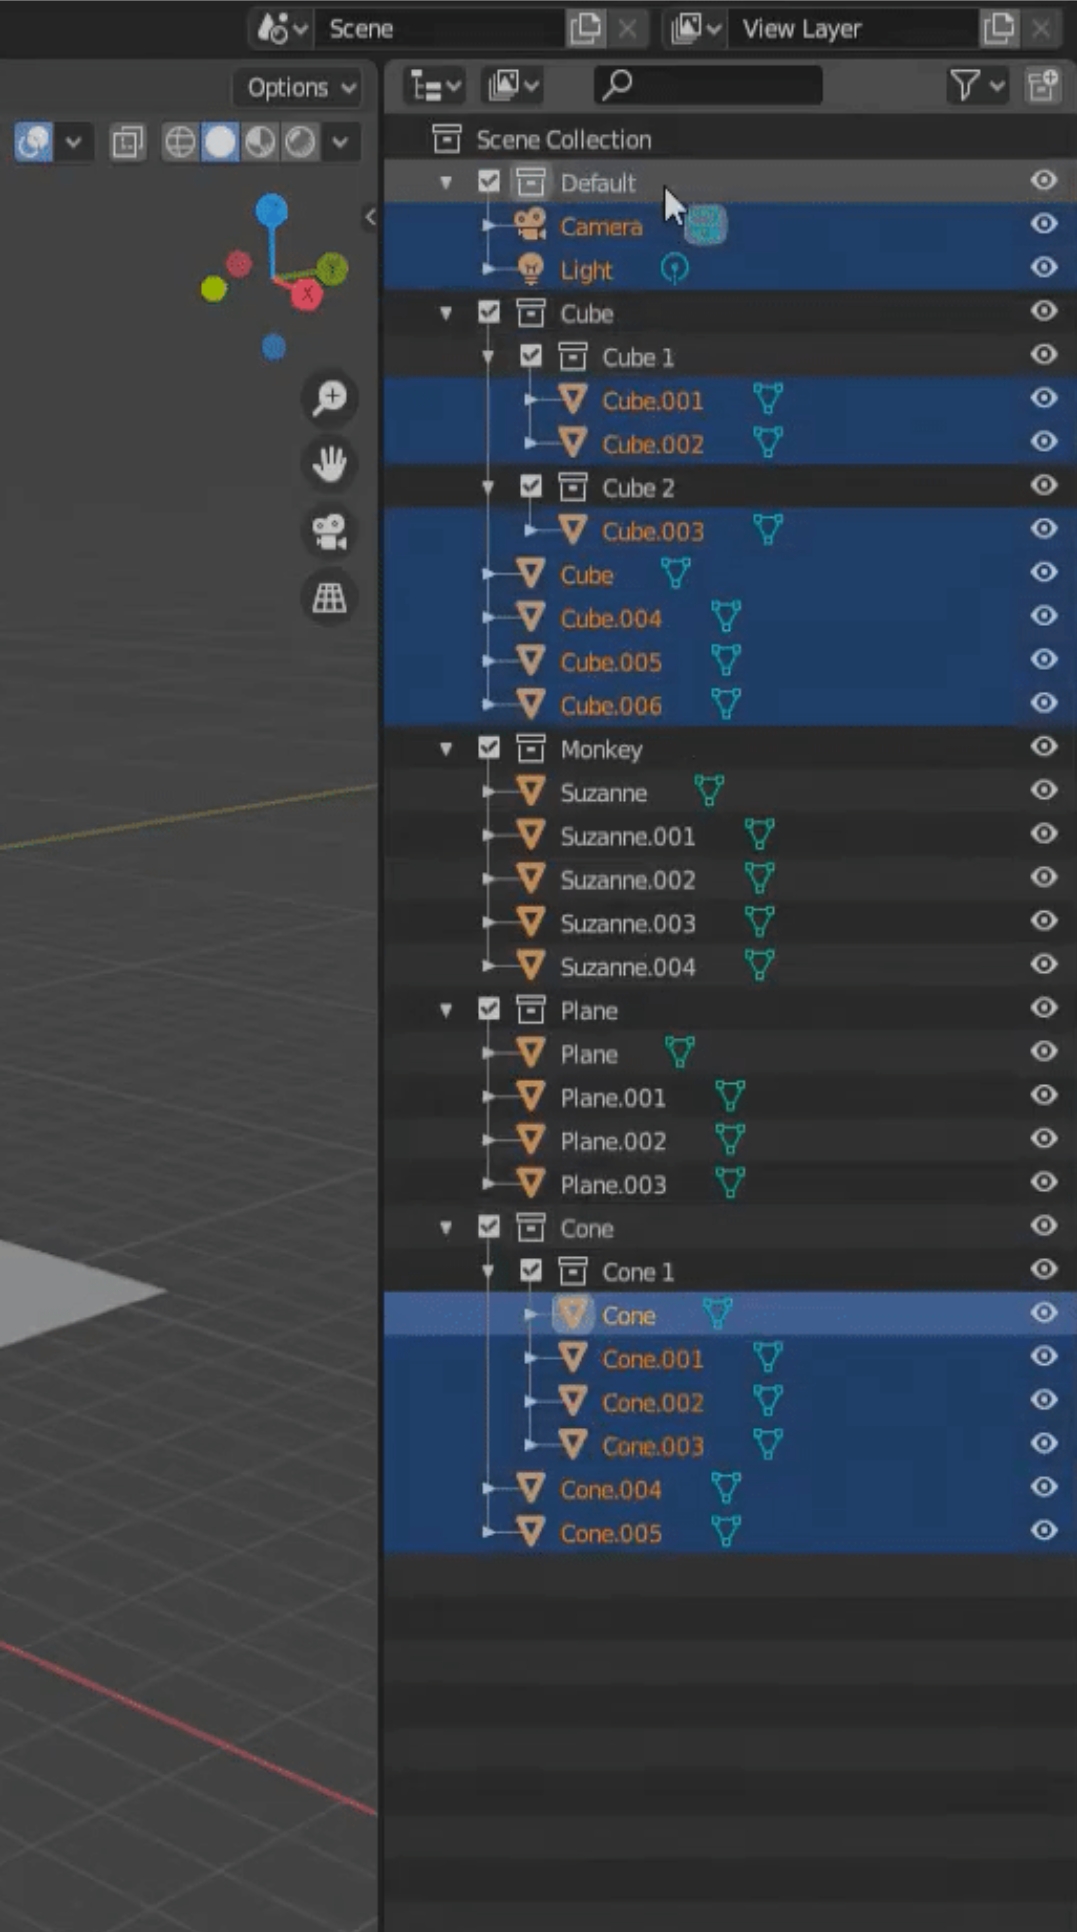
Task: Select Cone.002 in outliner
Action: coord(652,1402)
